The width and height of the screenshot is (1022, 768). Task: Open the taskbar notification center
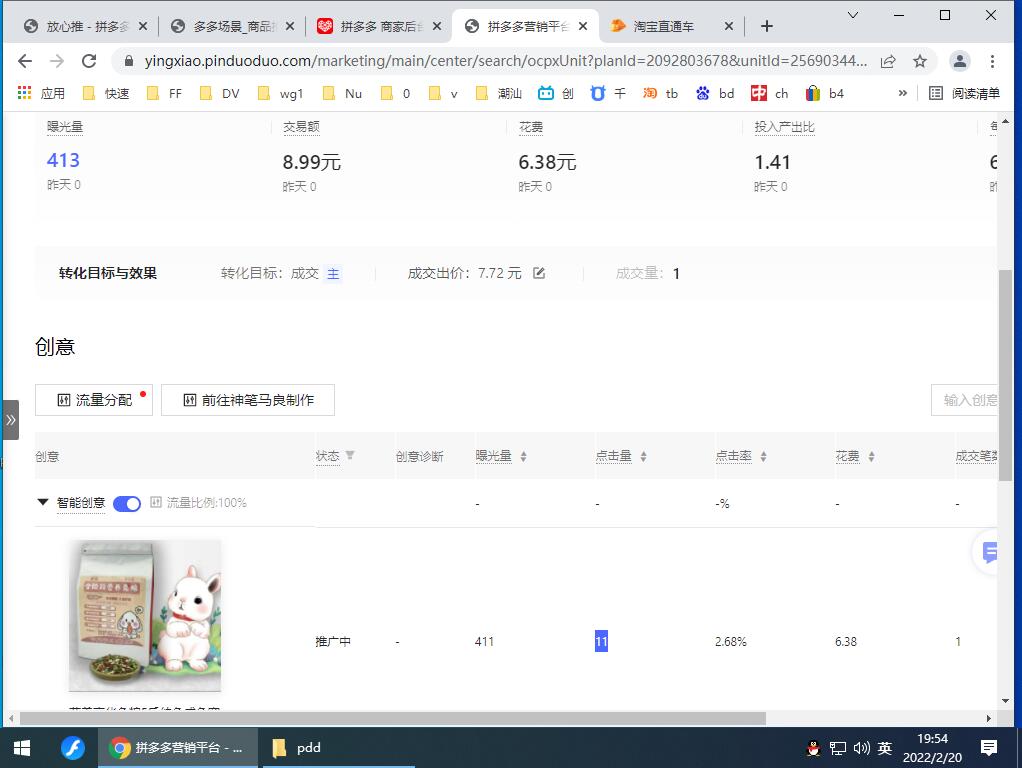click(989, 748)
